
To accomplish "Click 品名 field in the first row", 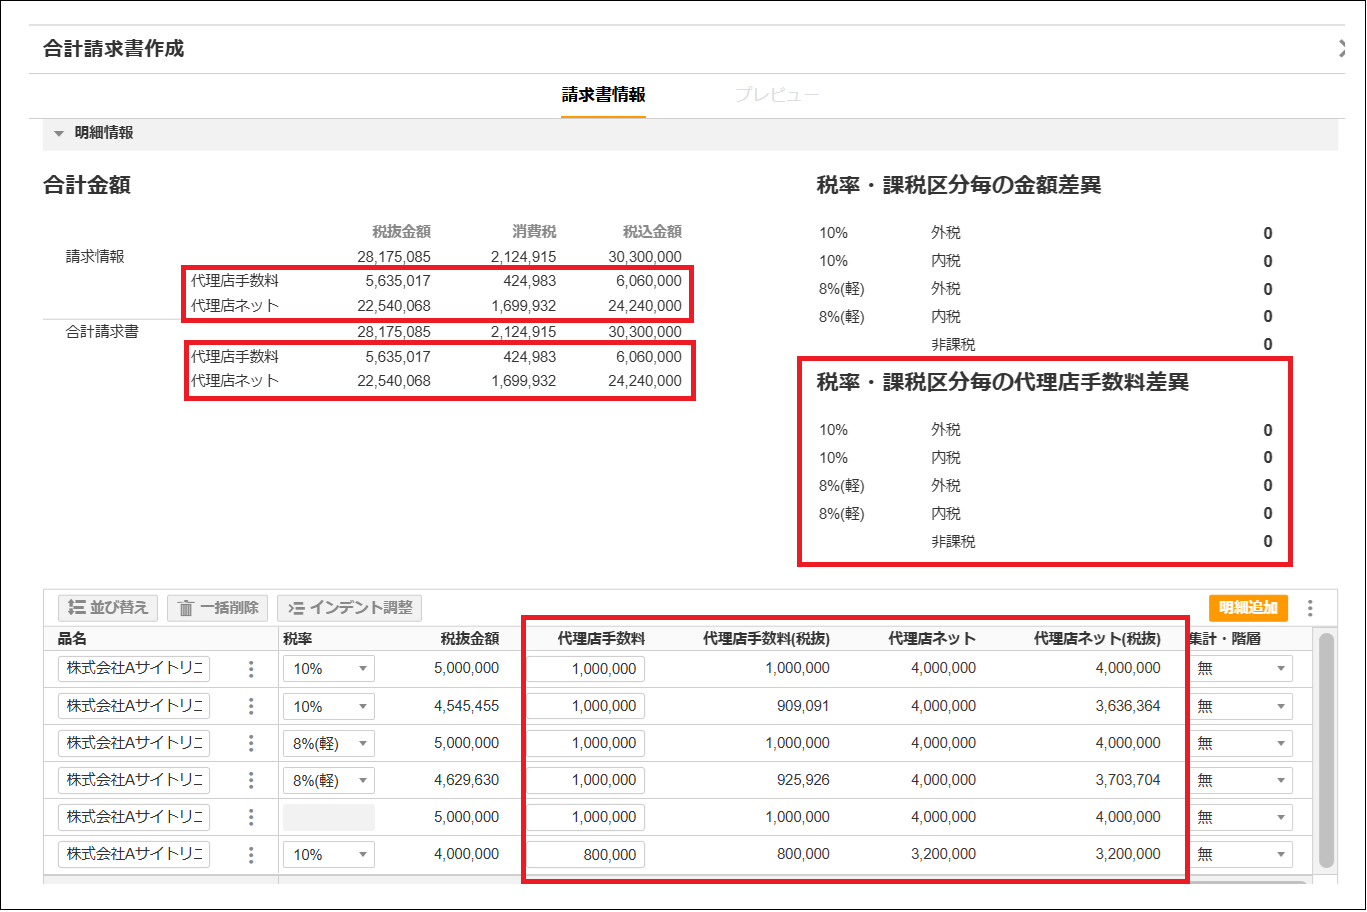I will point(134,668).
